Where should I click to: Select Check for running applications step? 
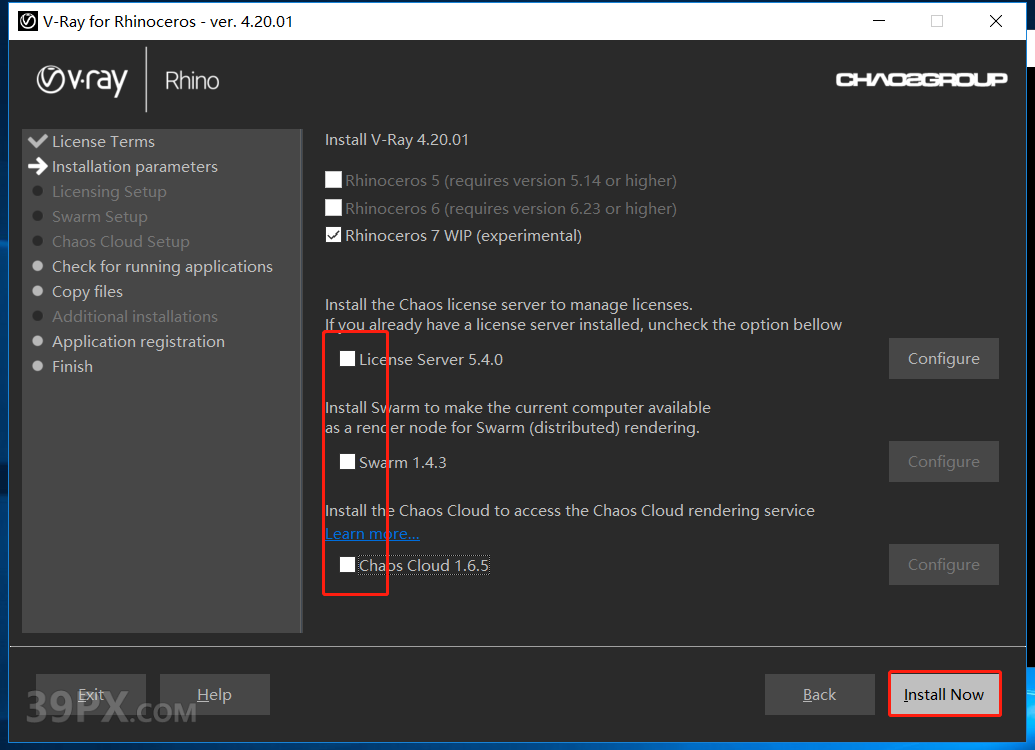click(x=162, y=267)
